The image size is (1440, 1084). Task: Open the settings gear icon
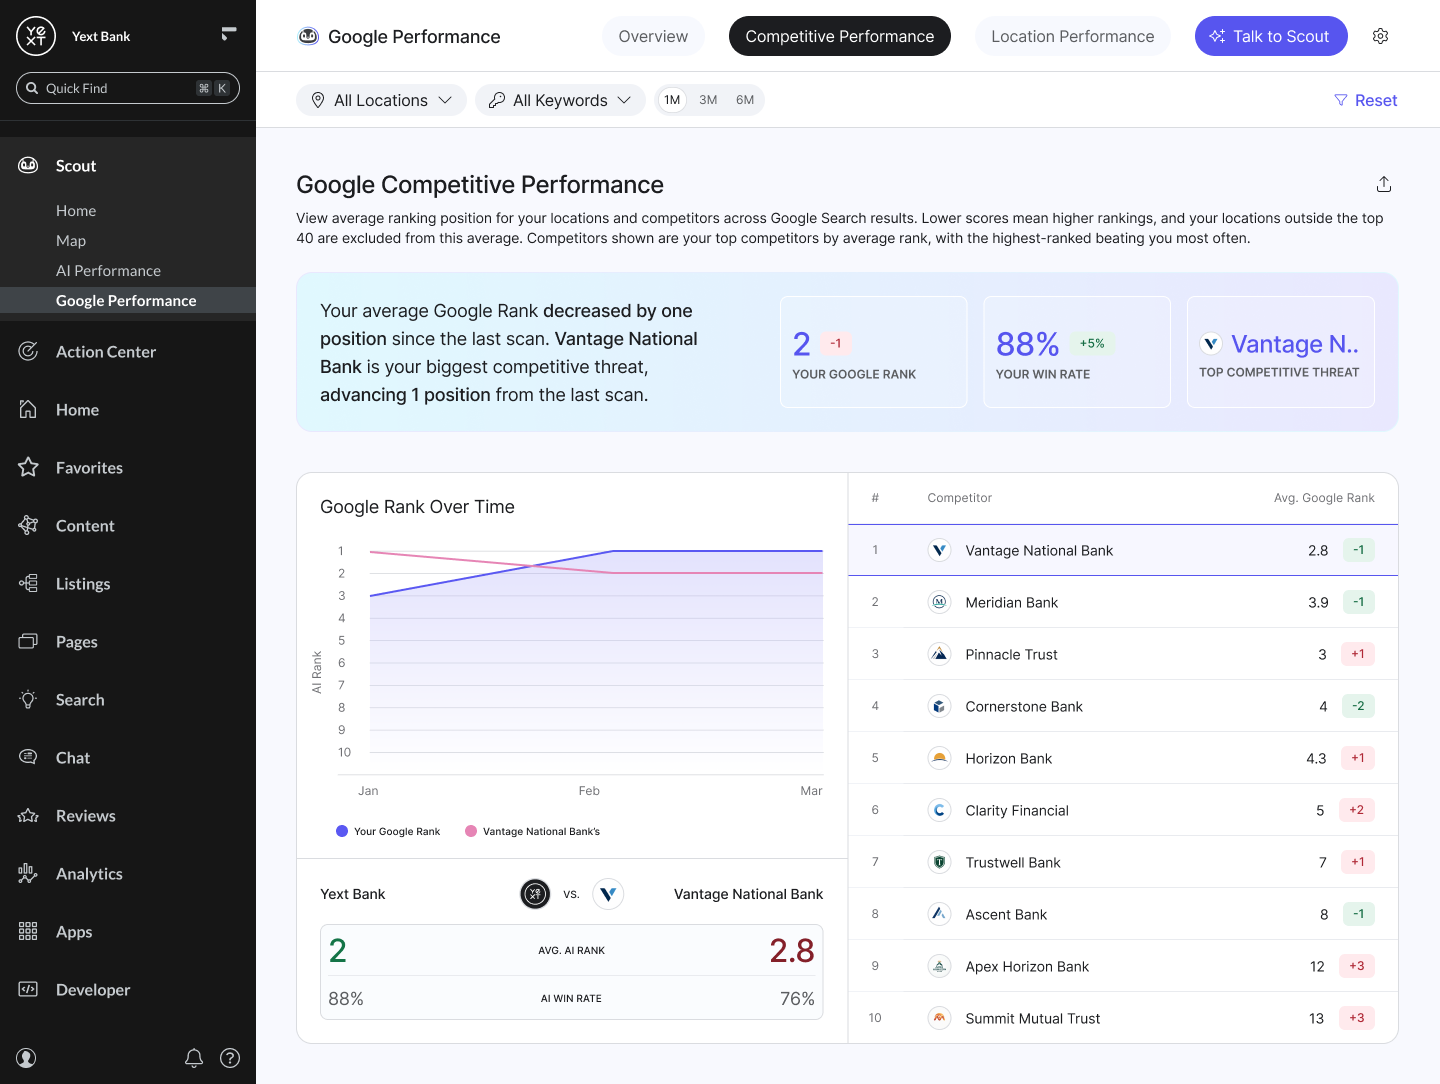pos(1380,36)
